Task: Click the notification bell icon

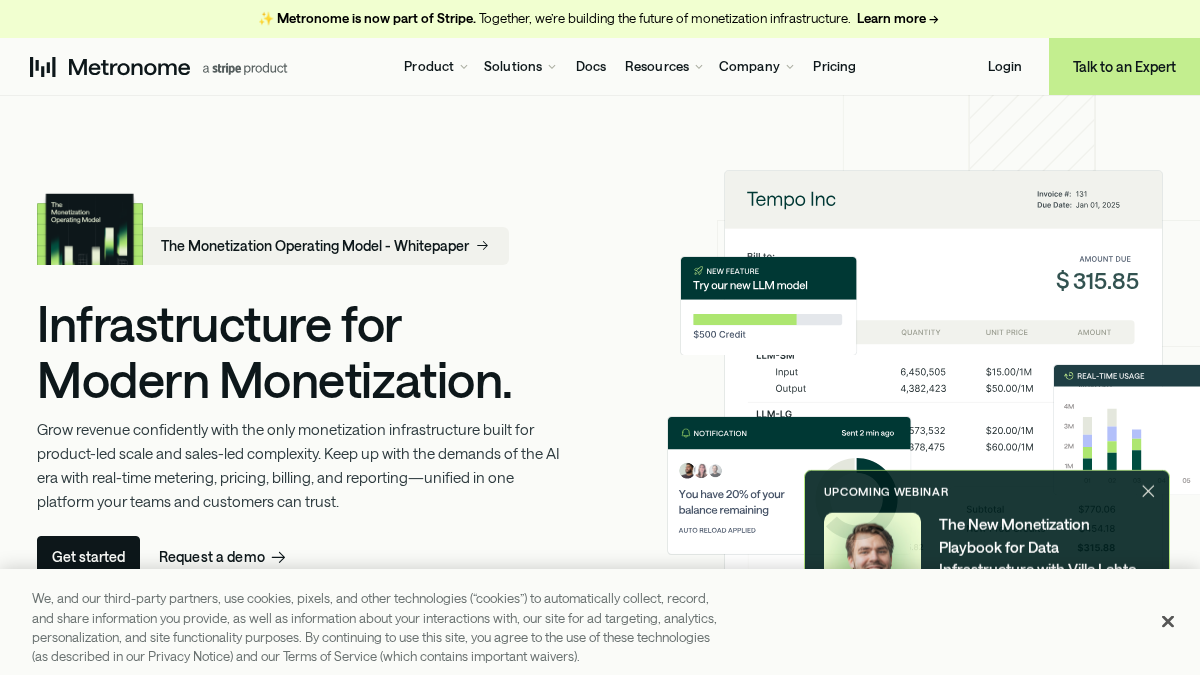Action: [x=686, y=433]
